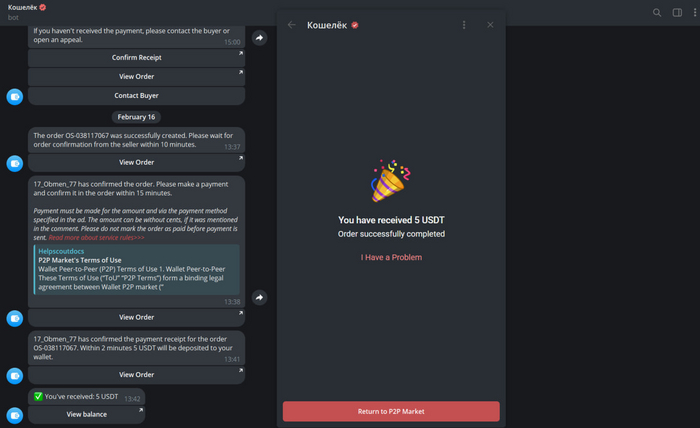Forward the payment instructions message
The width and height of the screenshot is (700, 428).
[259, 297]
